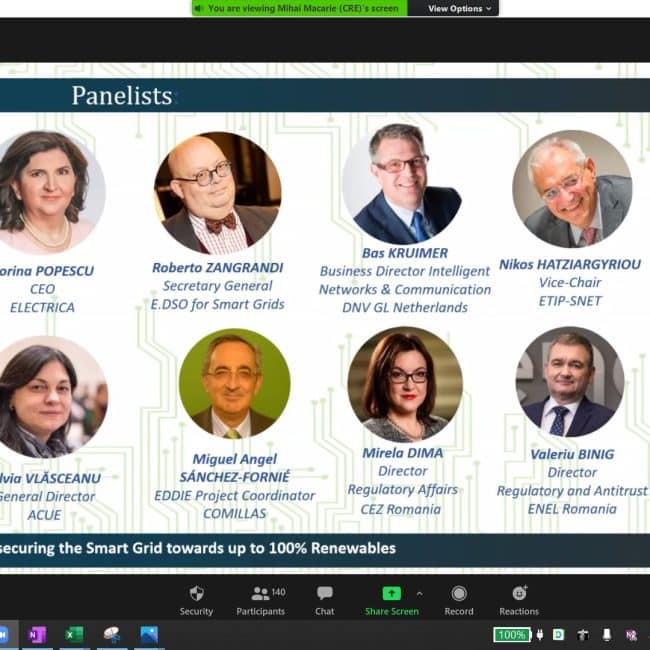The image size is (650, 650).
Task: Click 'COMILLAS' text
Action: tap(235, 514)
